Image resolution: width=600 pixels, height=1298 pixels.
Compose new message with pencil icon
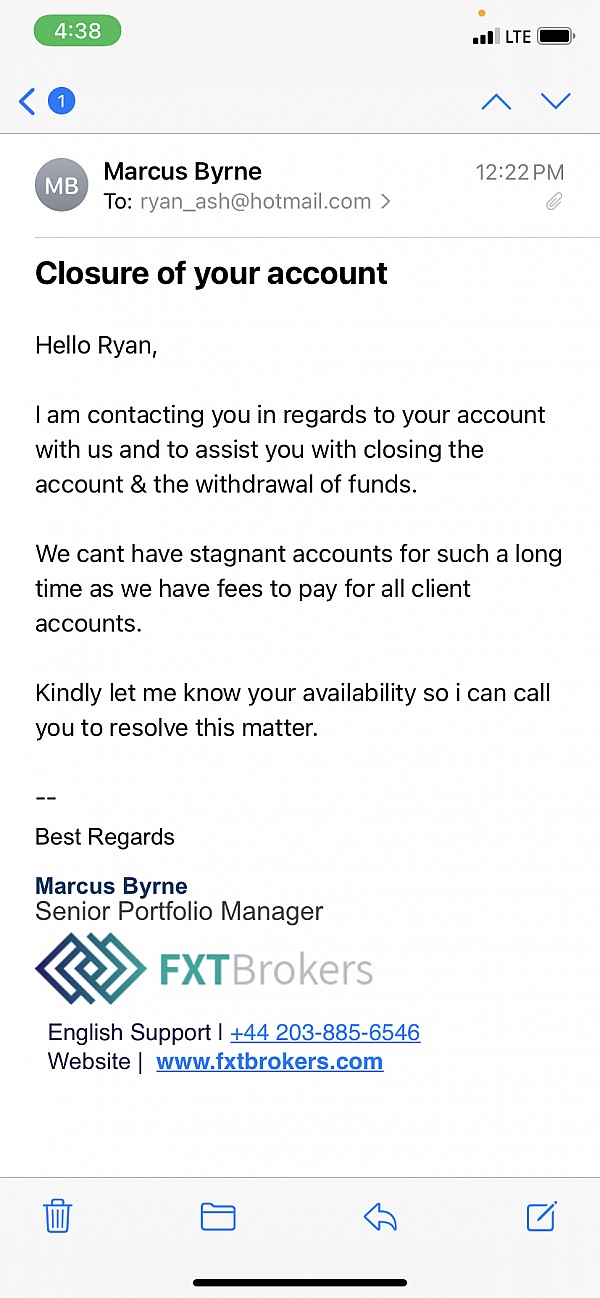[541, 1216]
